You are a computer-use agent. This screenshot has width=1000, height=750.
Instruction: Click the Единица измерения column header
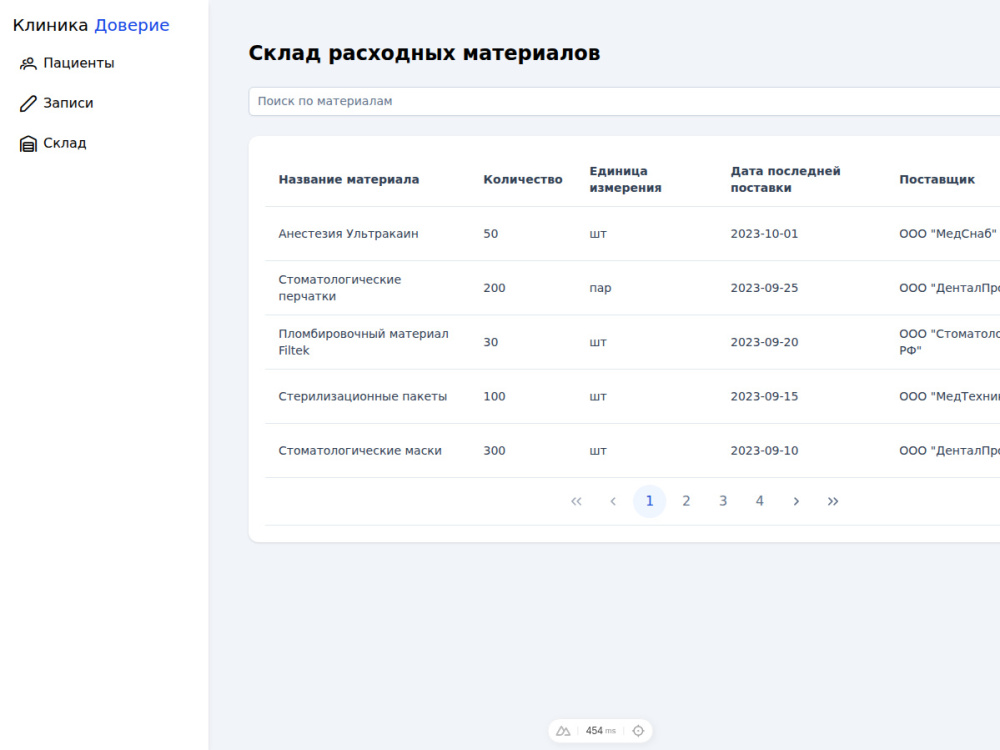tap(626, 179)
